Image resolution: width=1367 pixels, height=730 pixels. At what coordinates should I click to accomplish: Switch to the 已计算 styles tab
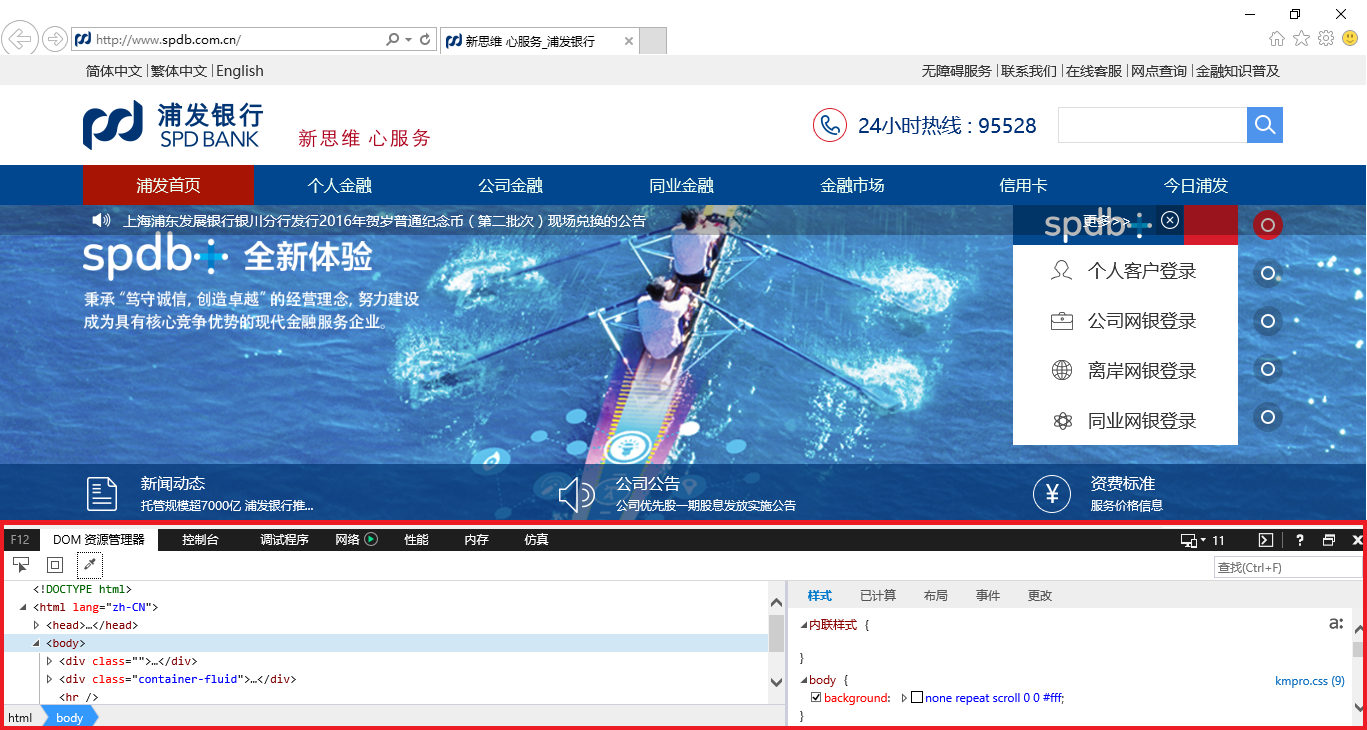[878, 595]
